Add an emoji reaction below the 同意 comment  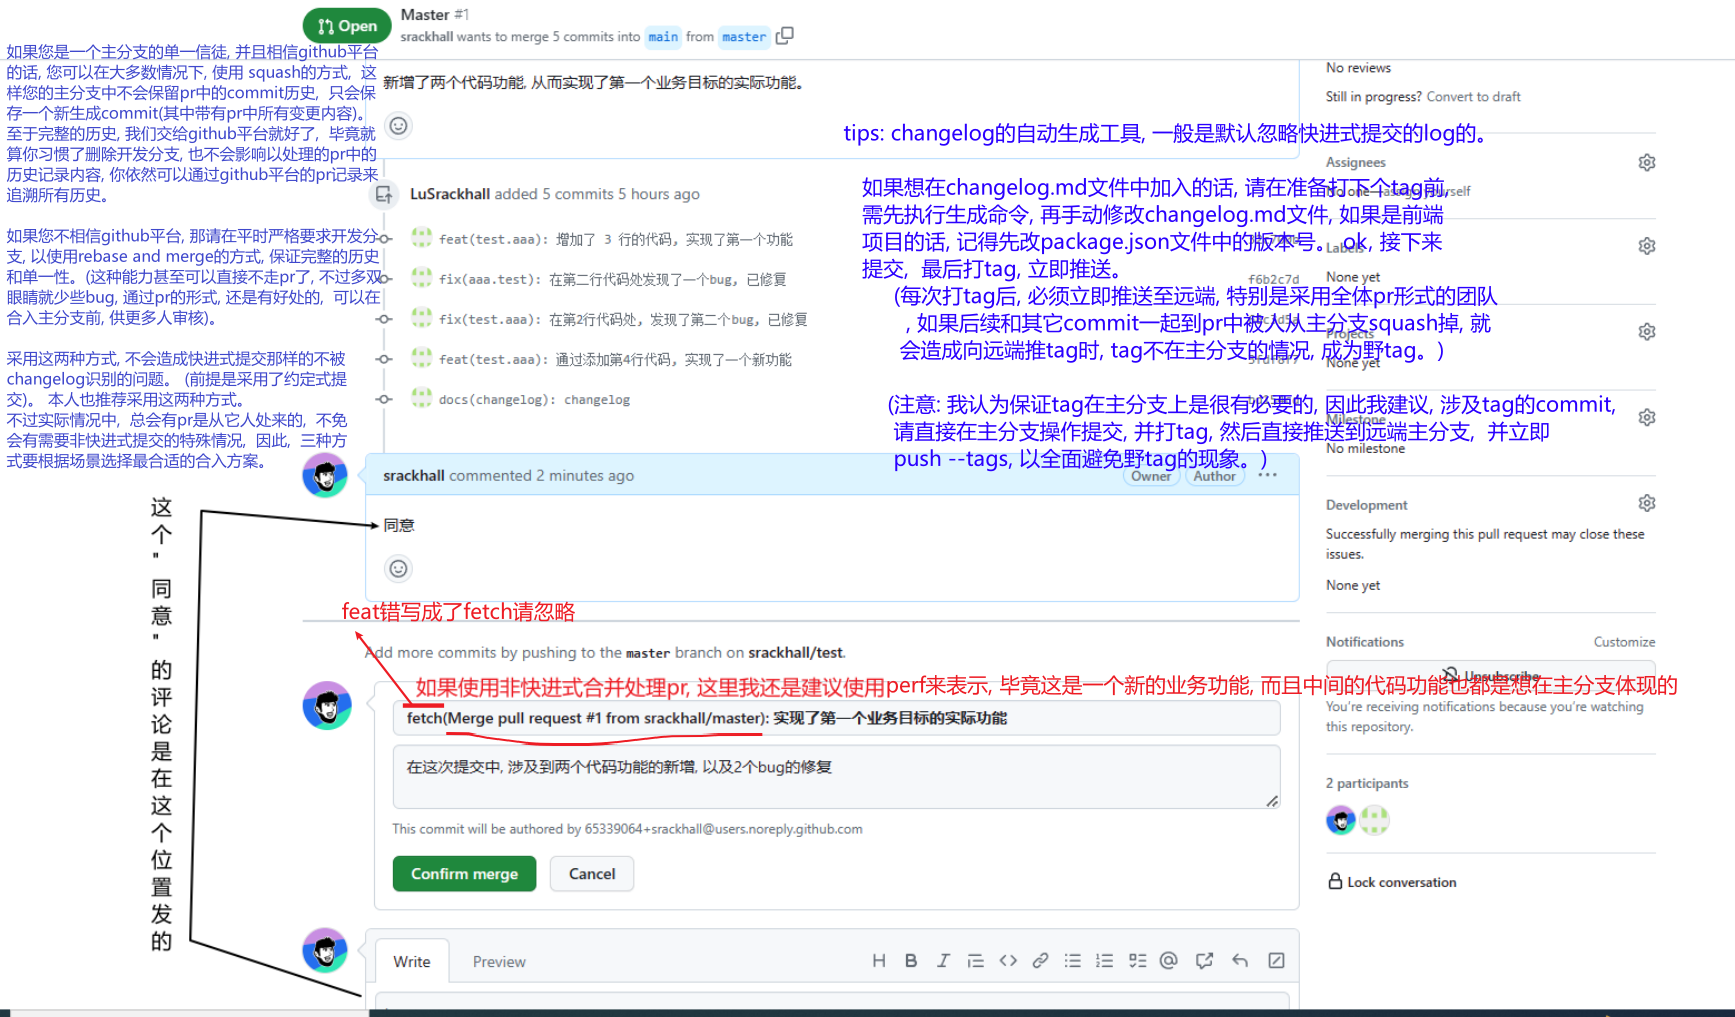[x=398, y=569]
